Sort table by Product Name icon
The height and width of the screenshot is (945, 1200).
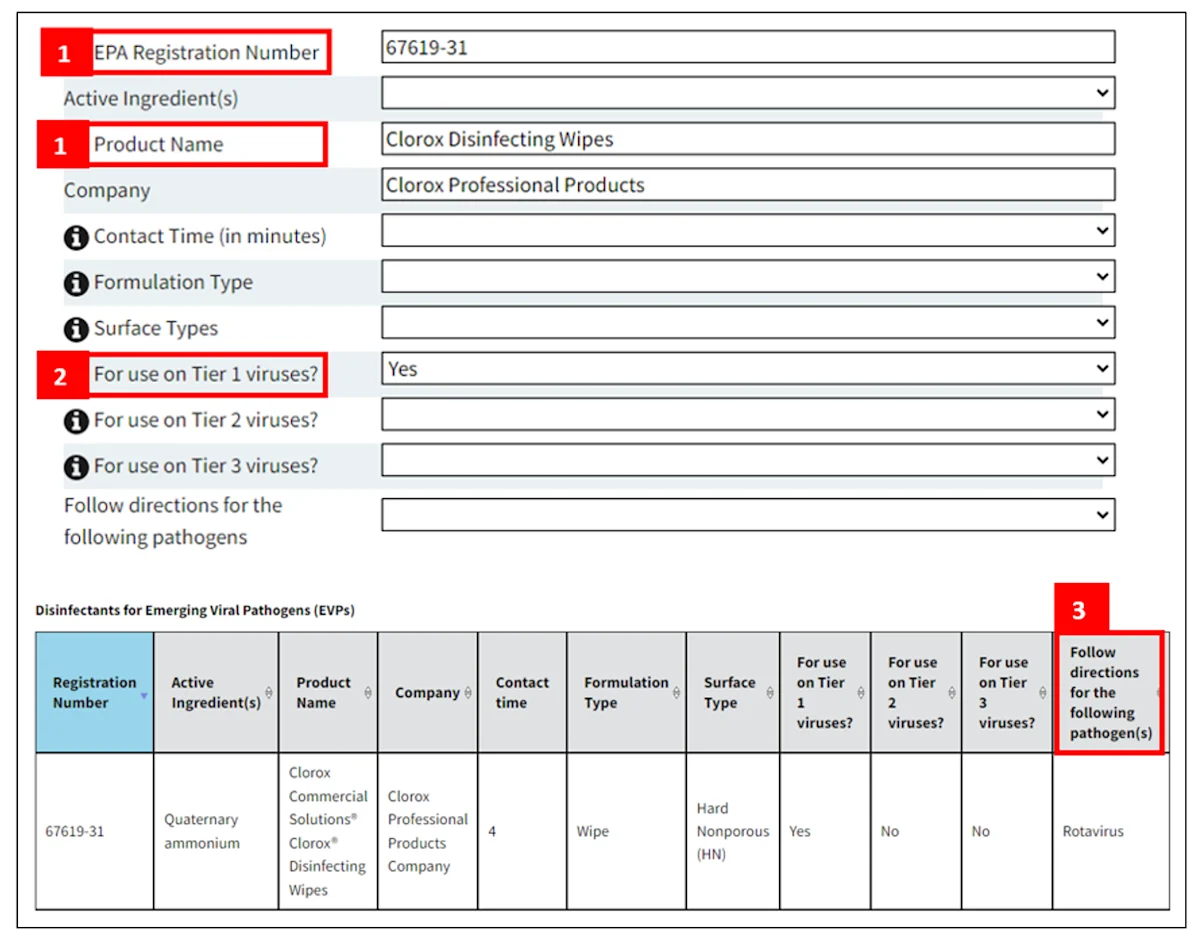click(368, 693)
